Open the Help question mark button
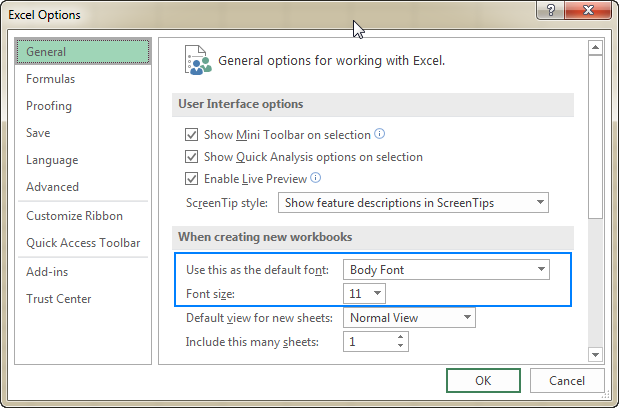This screenshot has height=408, width=619. [551, 10]
